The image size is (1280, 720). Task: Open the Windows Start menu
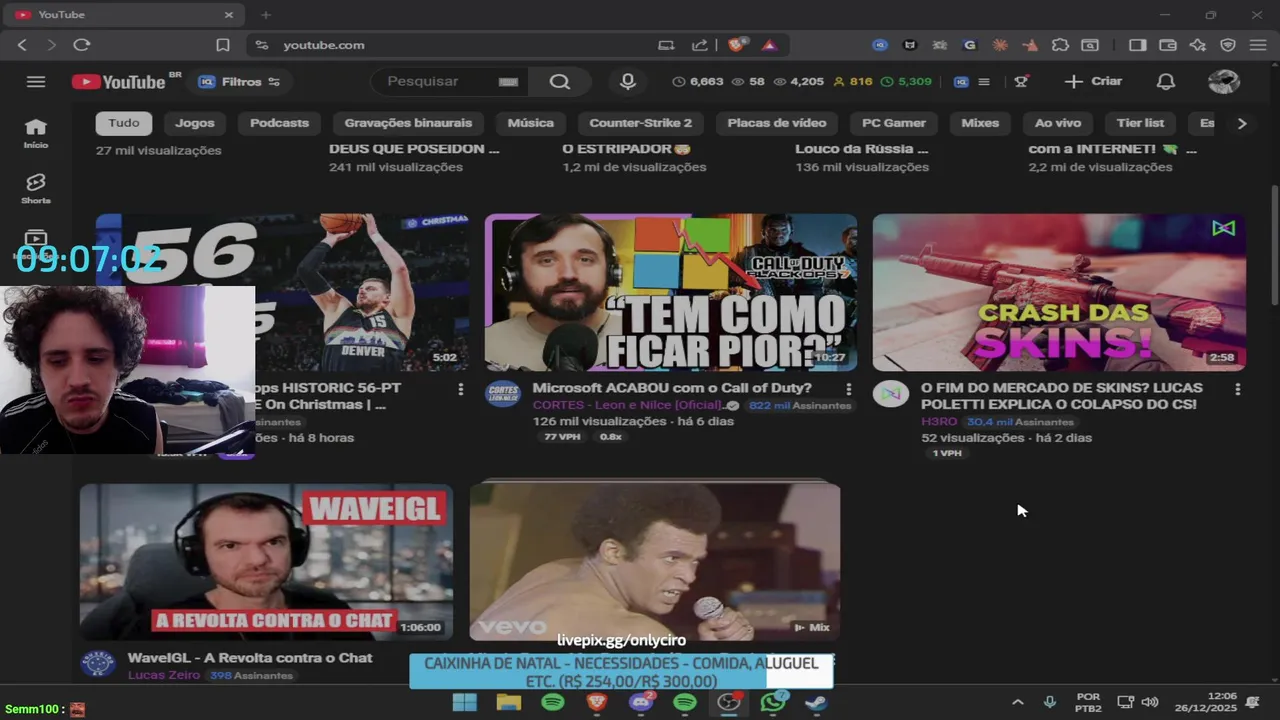[x=464, y=703]
